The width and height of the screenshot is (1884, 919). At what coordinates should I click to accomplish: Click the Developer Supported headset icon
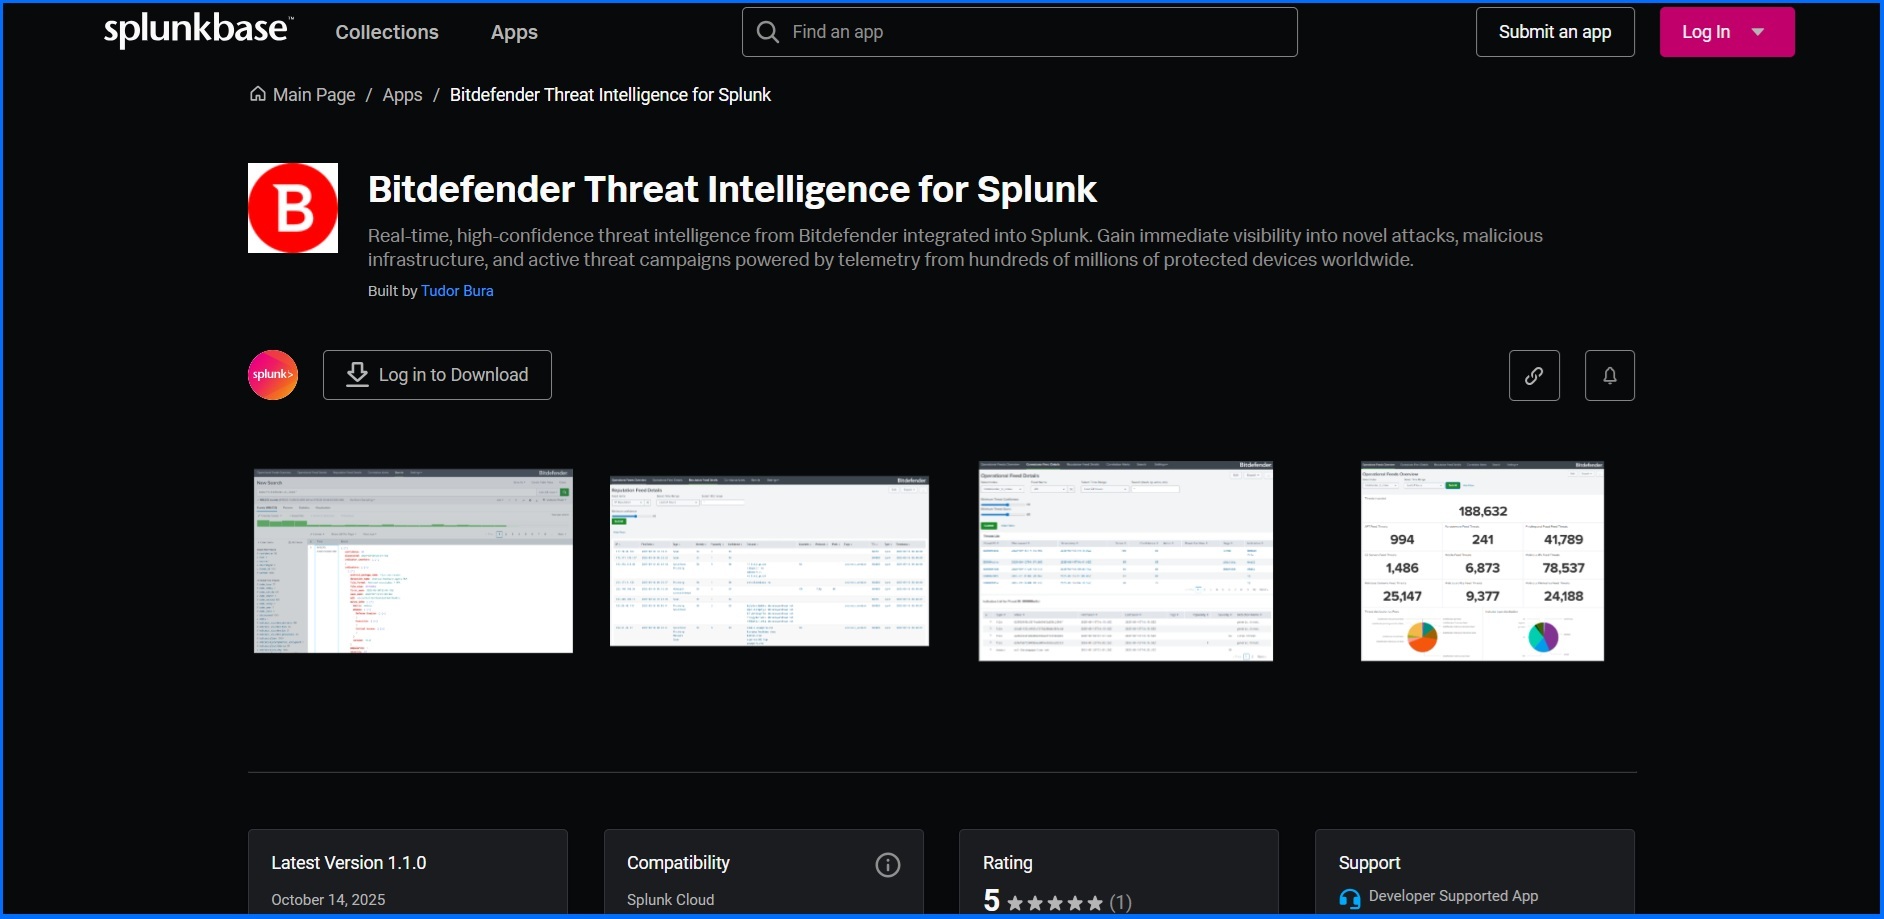coord(1349,898)
